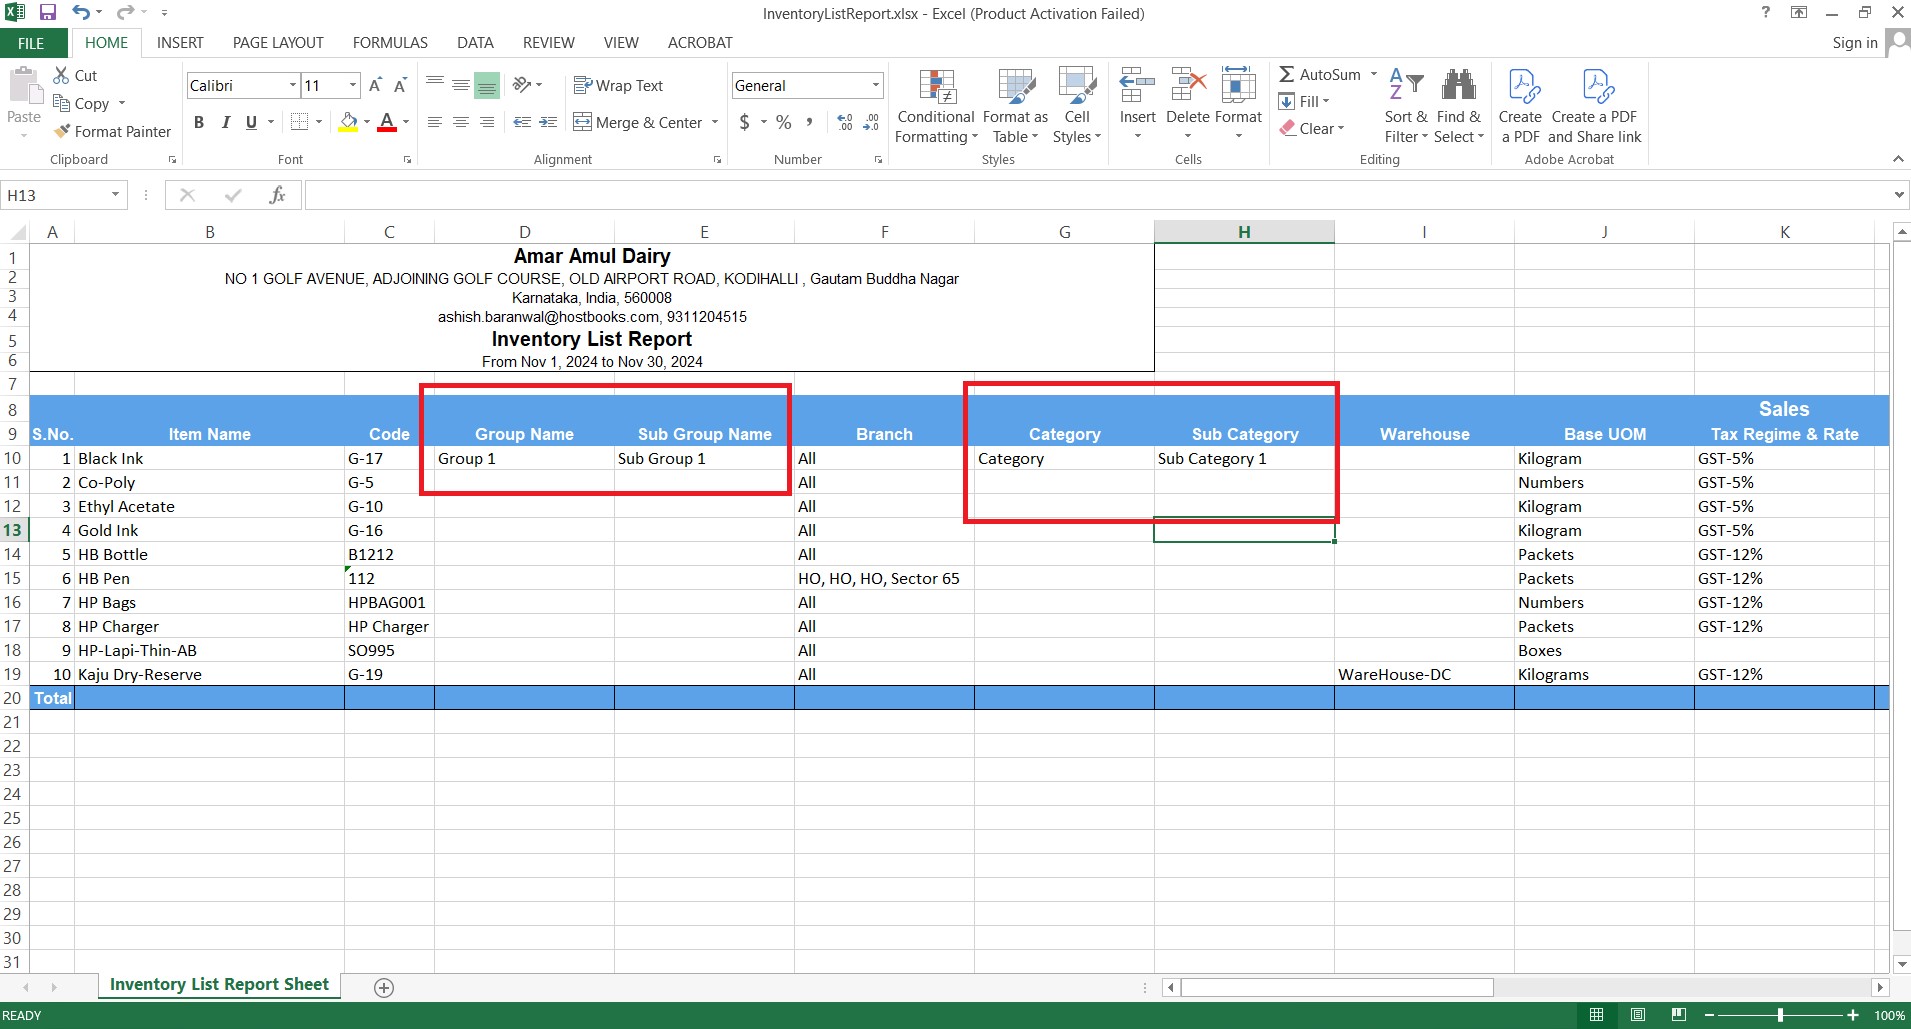Expand the formula bar chevron
1911x1029 pixels.
[1899, 195]
